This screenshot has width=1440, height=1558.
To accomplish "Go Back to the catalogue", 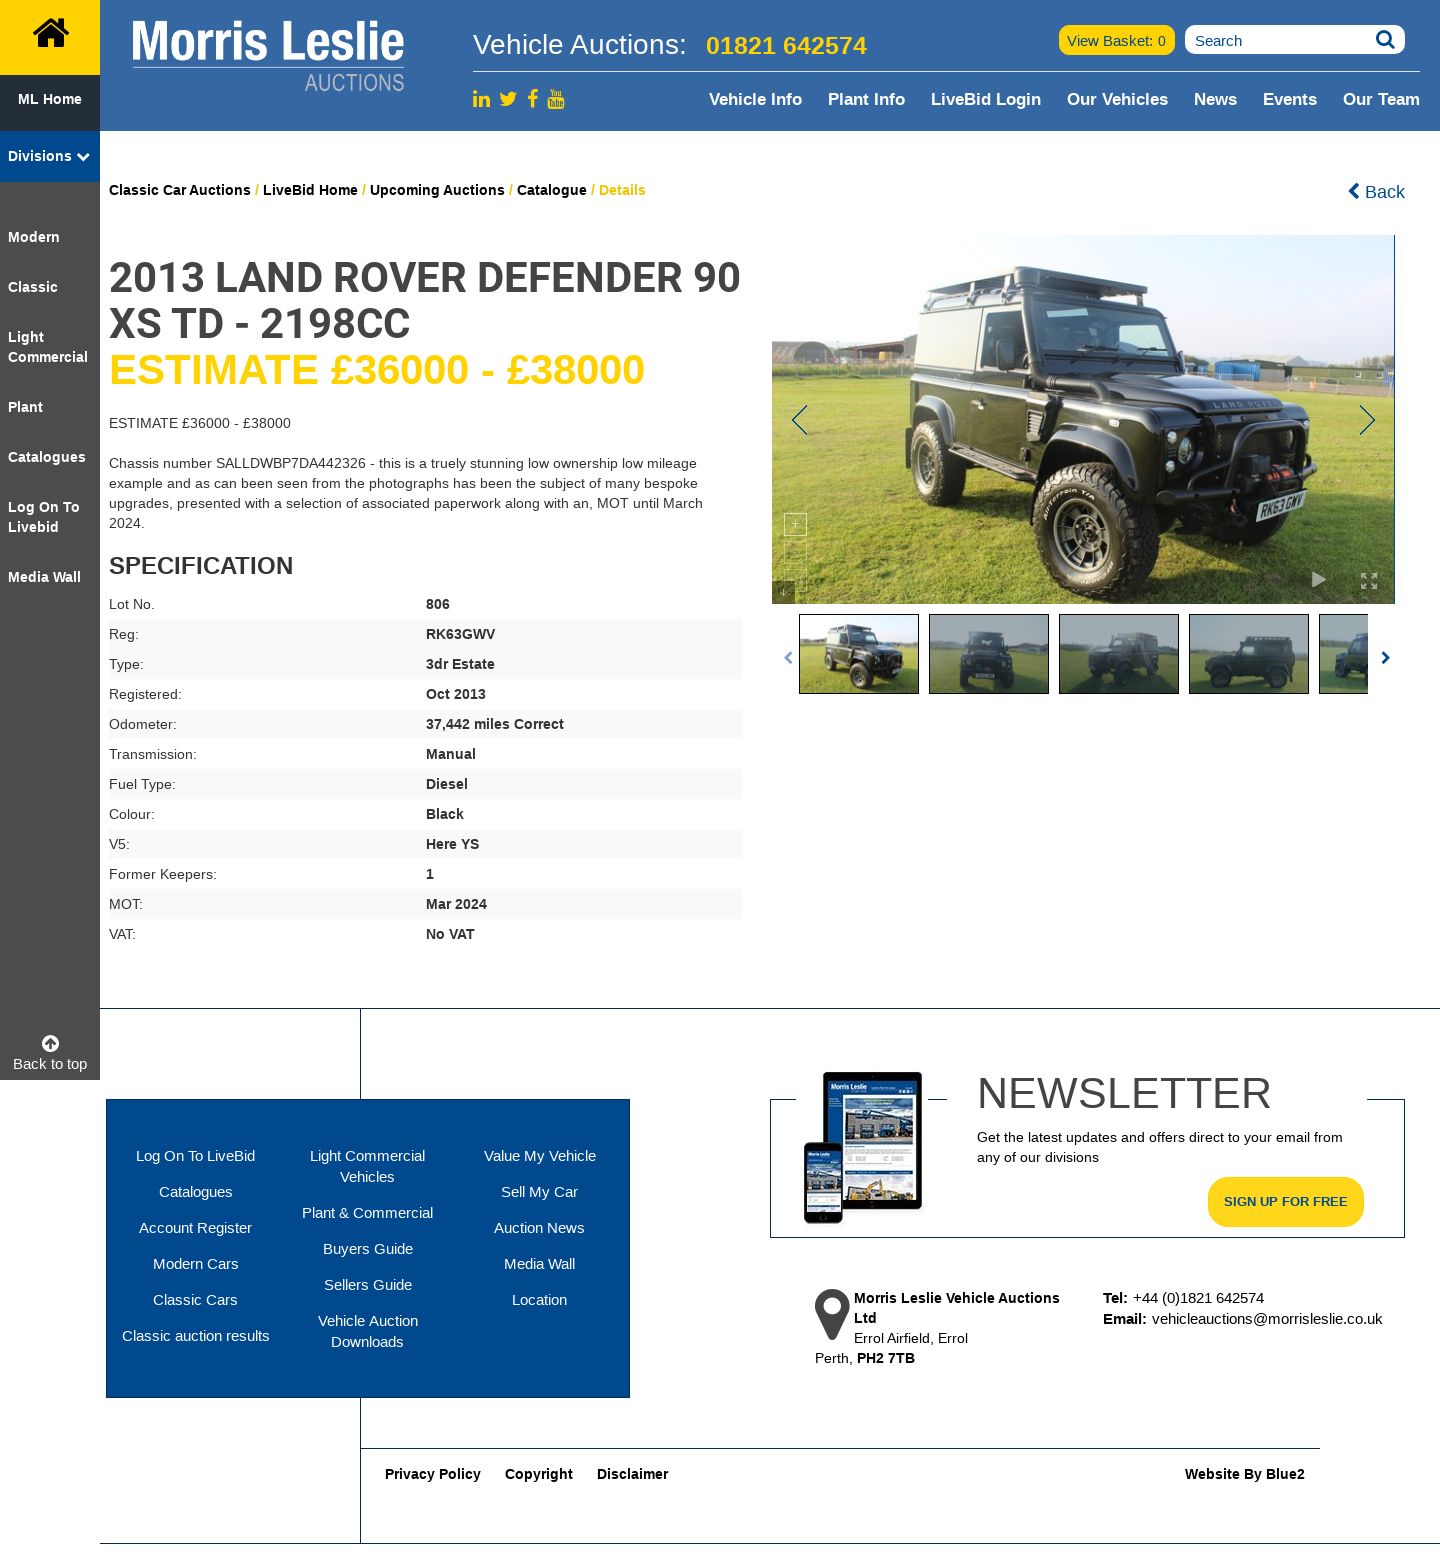I will 1376,192.
